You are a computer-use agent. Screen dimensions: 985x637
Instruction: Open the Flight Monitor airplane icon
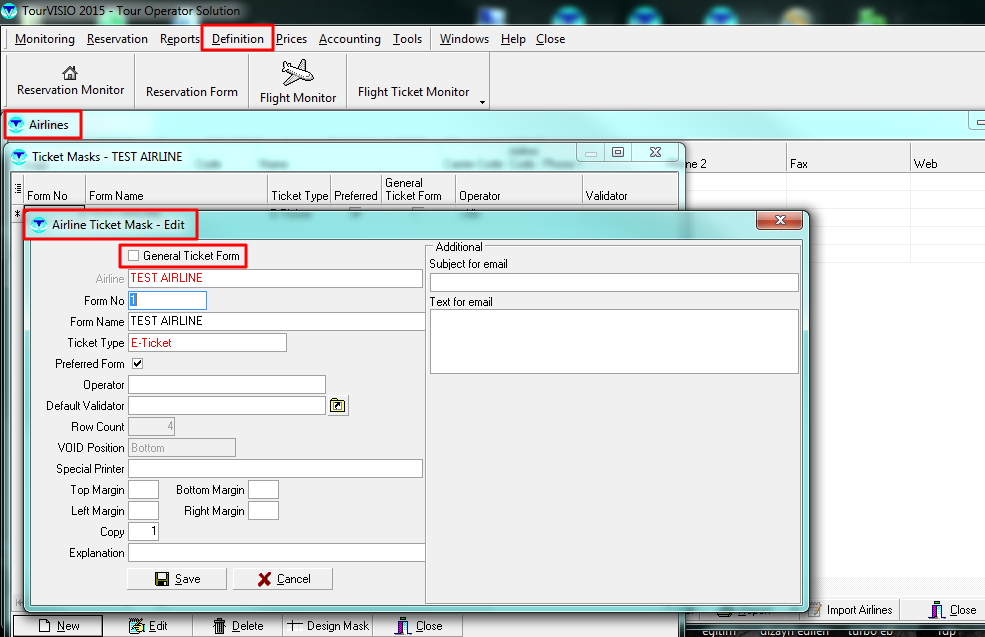click(x=297, y=73)
